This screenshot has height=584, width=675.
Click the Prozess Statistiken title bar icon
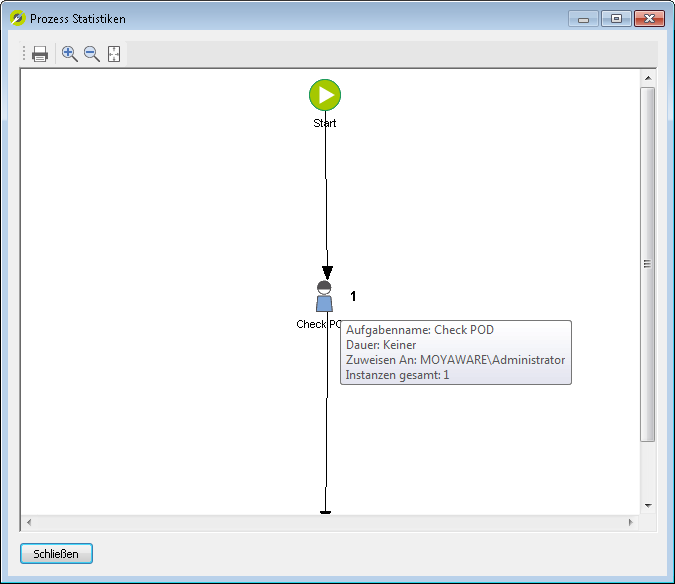coord(18,19)
